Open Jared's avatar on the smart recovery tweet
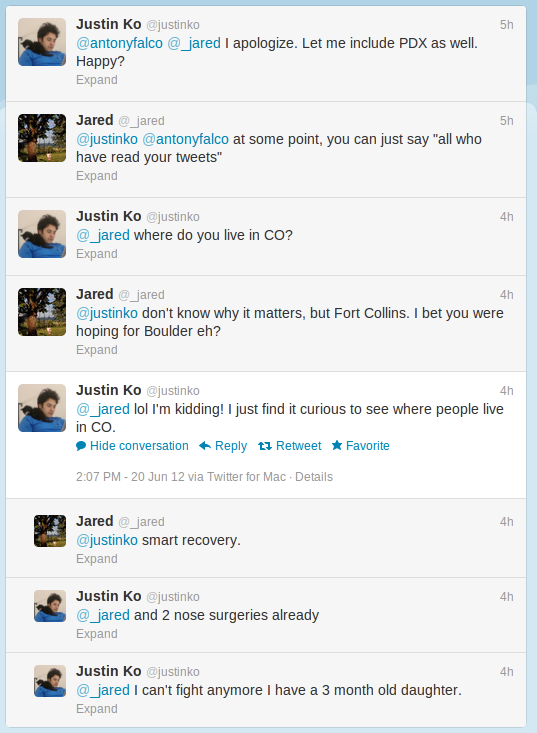 [x=50, y=531]
